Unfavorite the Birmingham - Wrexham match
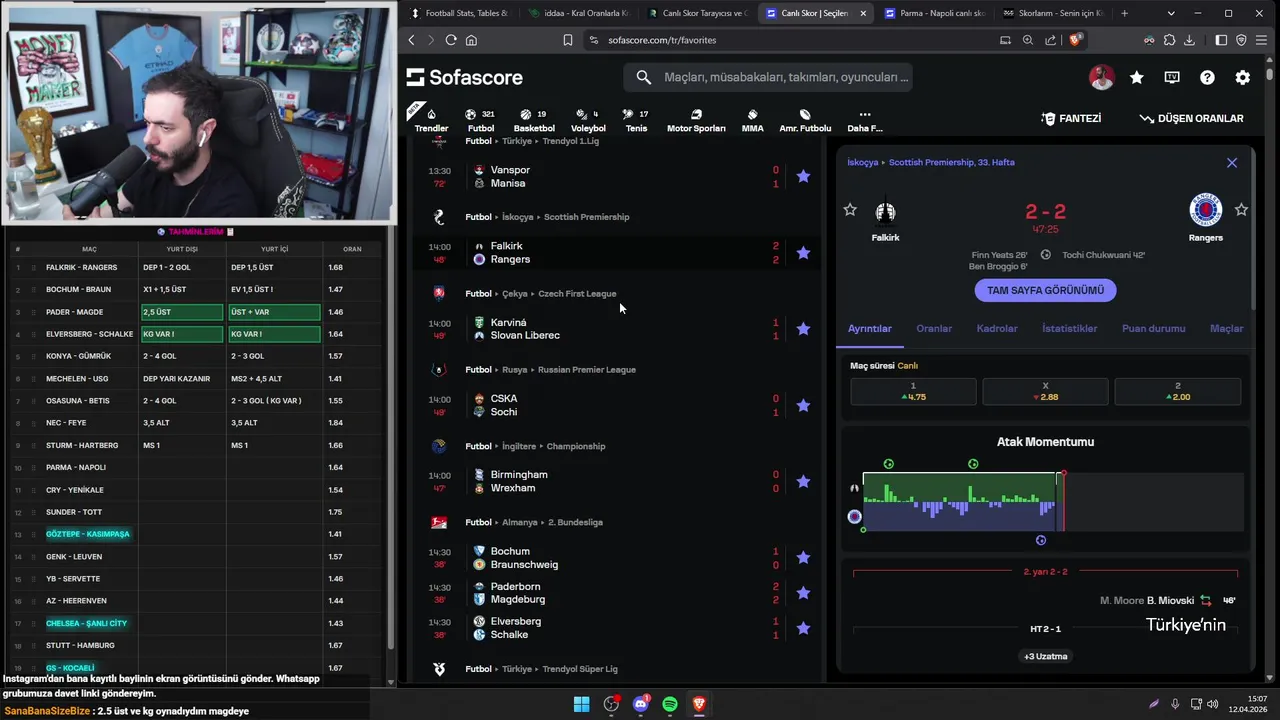Image resolution: width=1280 pixels, height=720 pixels. click(x=803, y=481)
